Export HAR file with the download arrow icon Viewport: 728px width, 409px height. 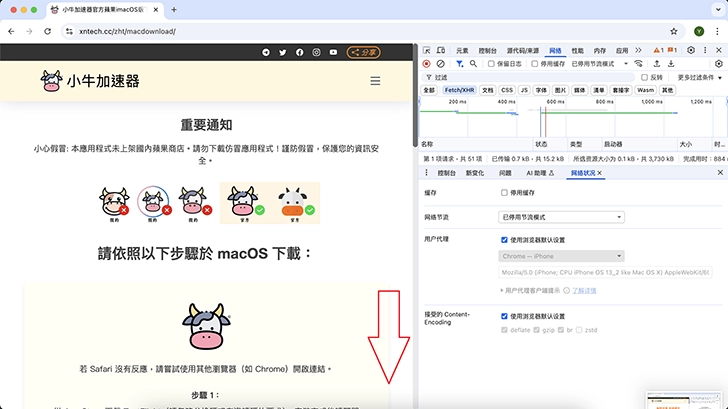(x=671, y=64)
